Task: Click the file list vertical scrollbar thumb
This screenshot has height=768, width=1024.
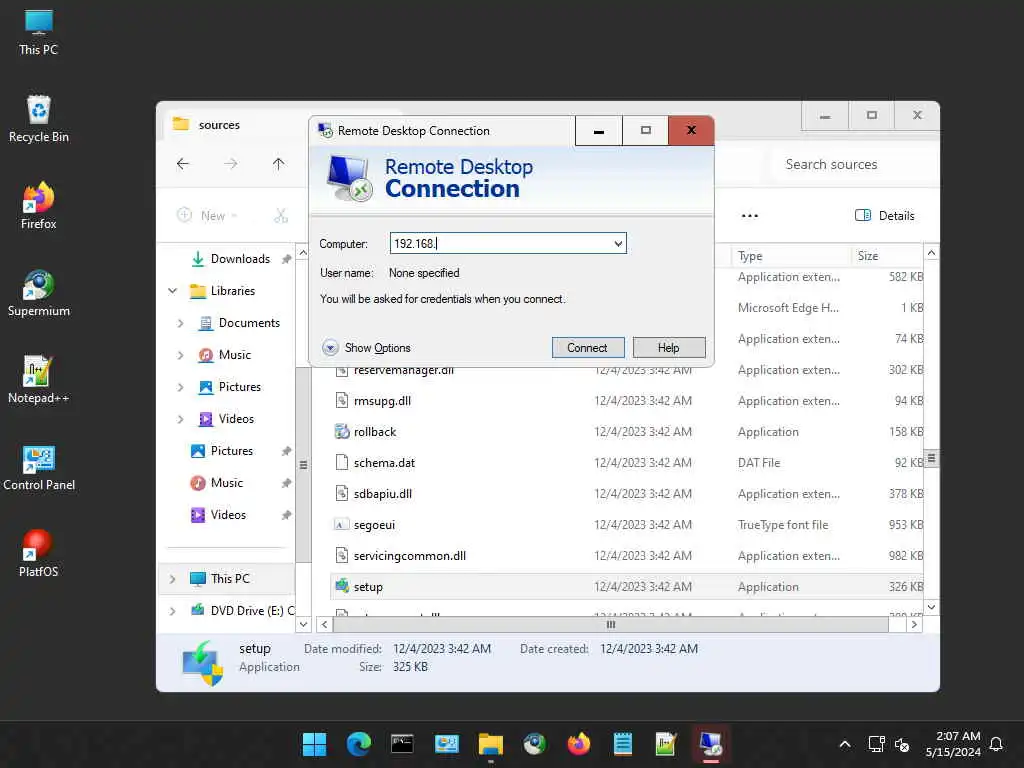Action: coord(932,458)
